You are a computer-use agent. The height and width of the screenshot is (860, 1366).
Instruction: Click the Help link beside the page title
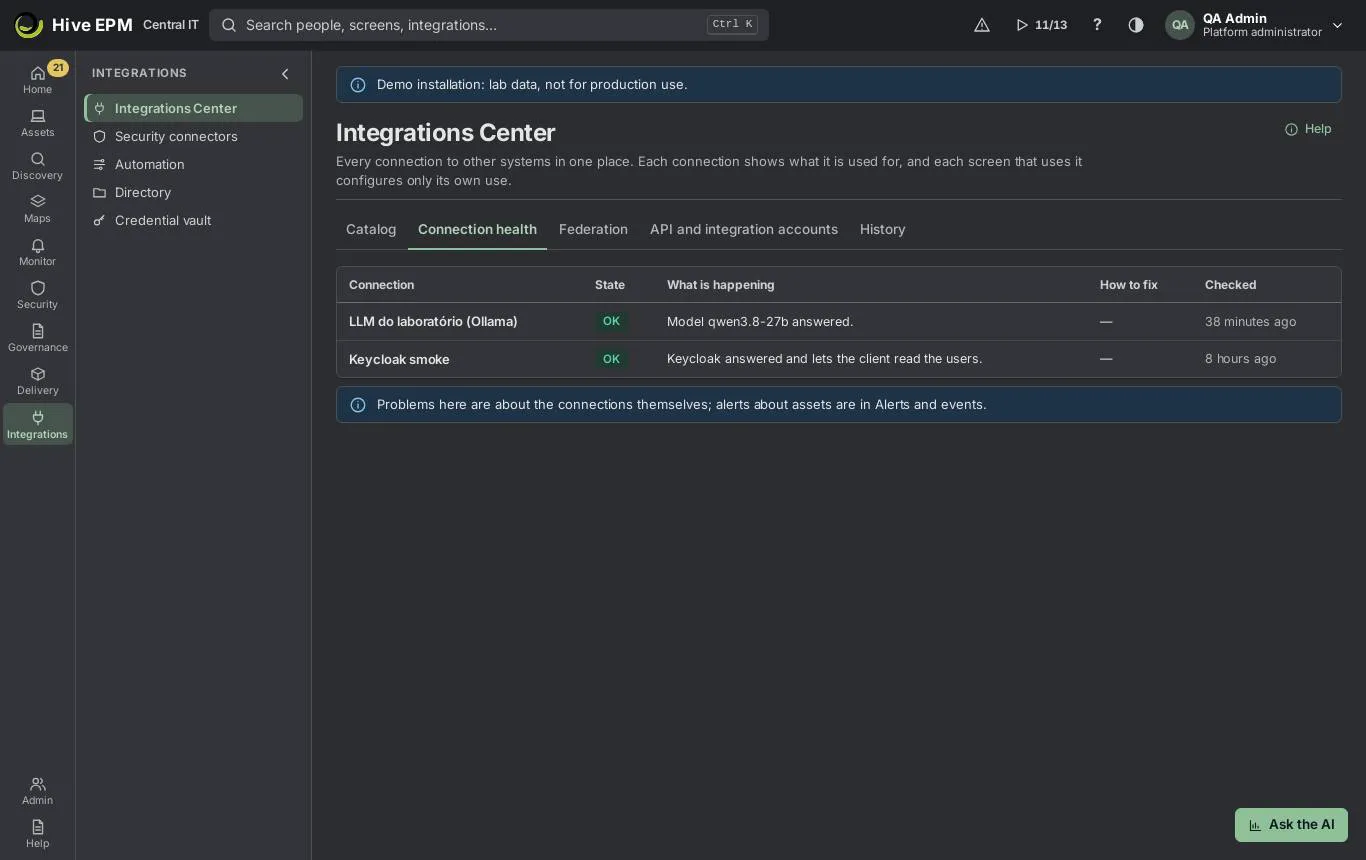(1308, 129)
